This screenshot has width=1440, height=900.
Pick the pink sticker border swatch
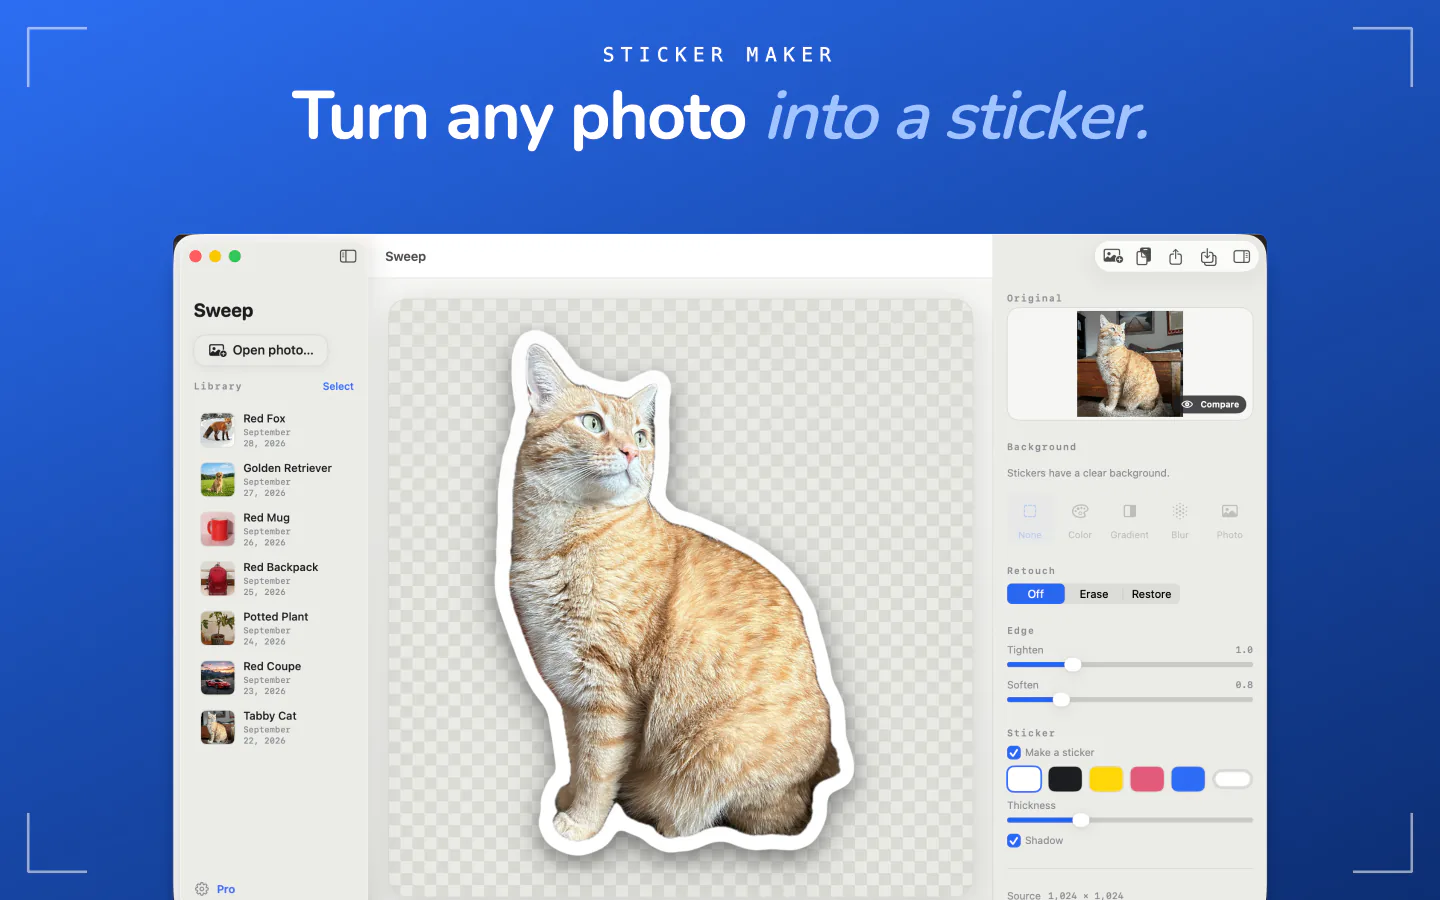pos(1147,779)
